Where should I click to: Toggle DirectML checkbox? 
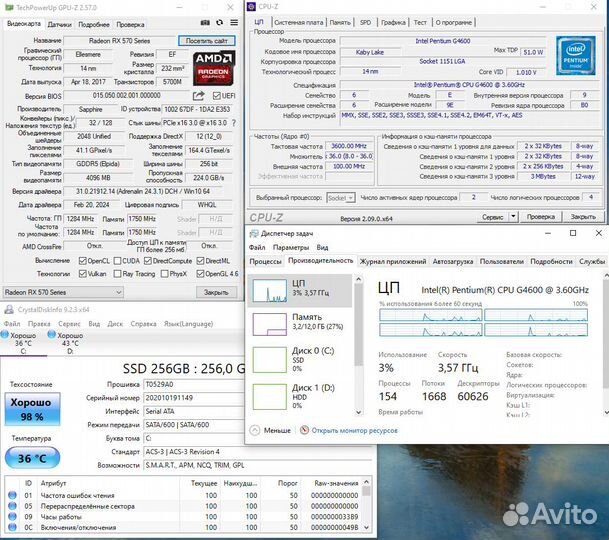[x=200, y=261]
